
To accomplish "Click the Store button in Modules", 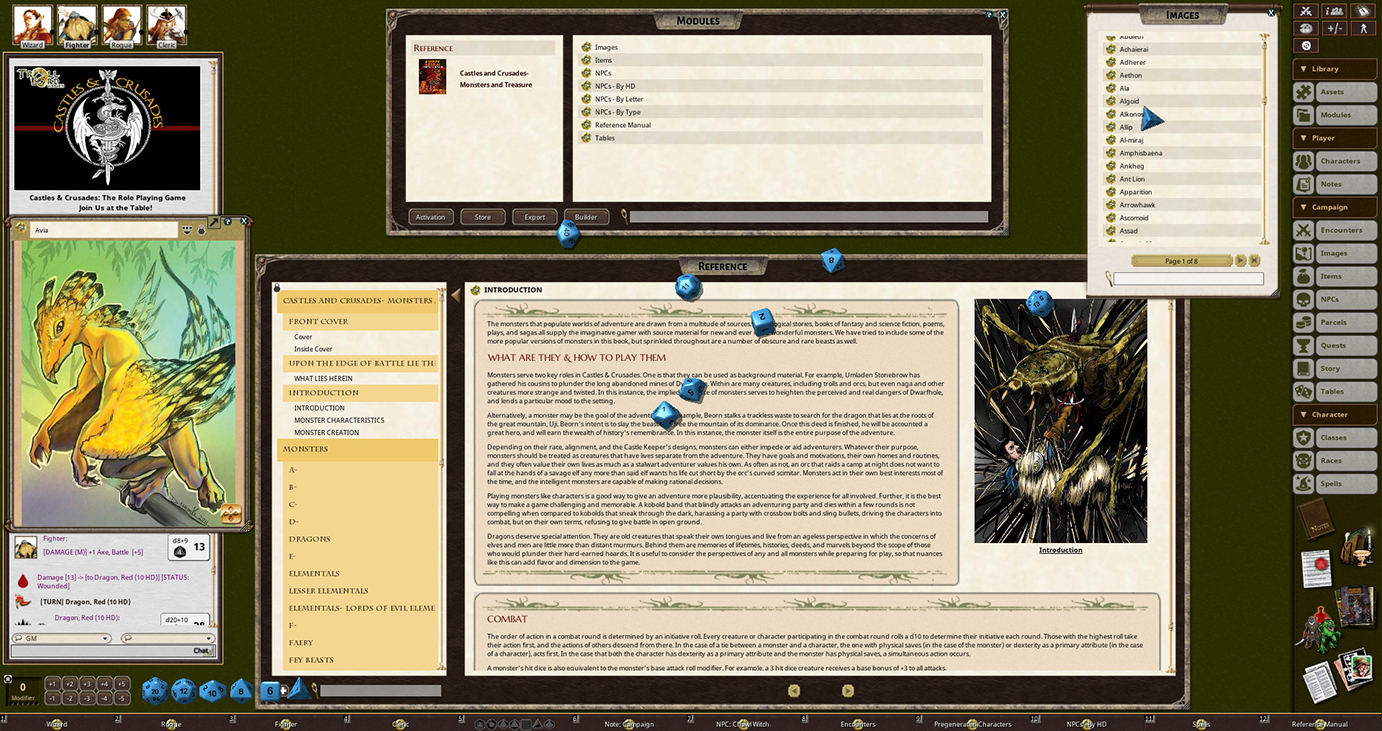I will coord(483,217).
